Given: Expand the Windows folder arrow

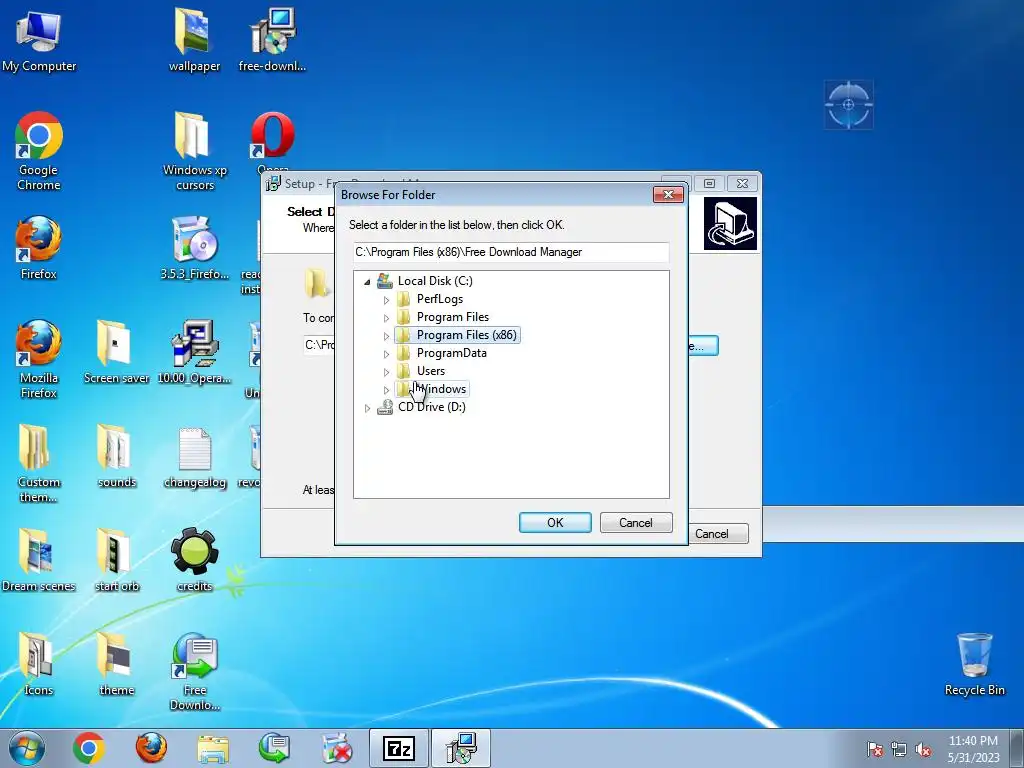Looking at the screenshot, I should (x=386, y=390).
